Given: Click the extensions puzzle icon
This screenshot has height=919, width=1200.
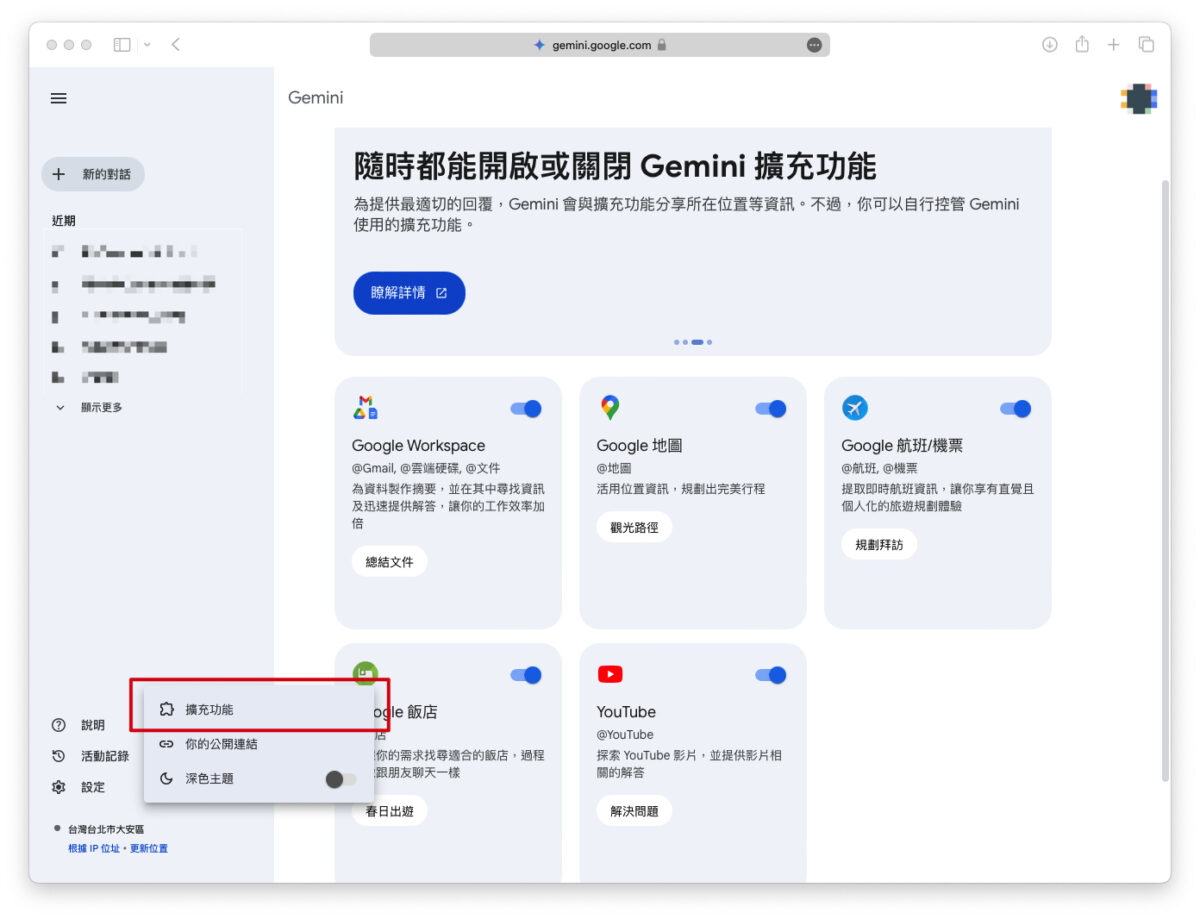Looking at the screenshot, I should coord(167,709).
